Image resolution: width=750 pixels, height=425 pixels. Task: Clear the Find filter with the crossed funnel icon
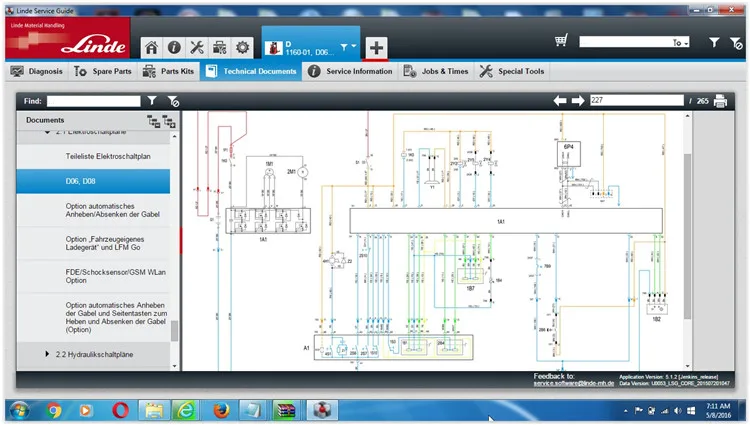pos(173,101)
